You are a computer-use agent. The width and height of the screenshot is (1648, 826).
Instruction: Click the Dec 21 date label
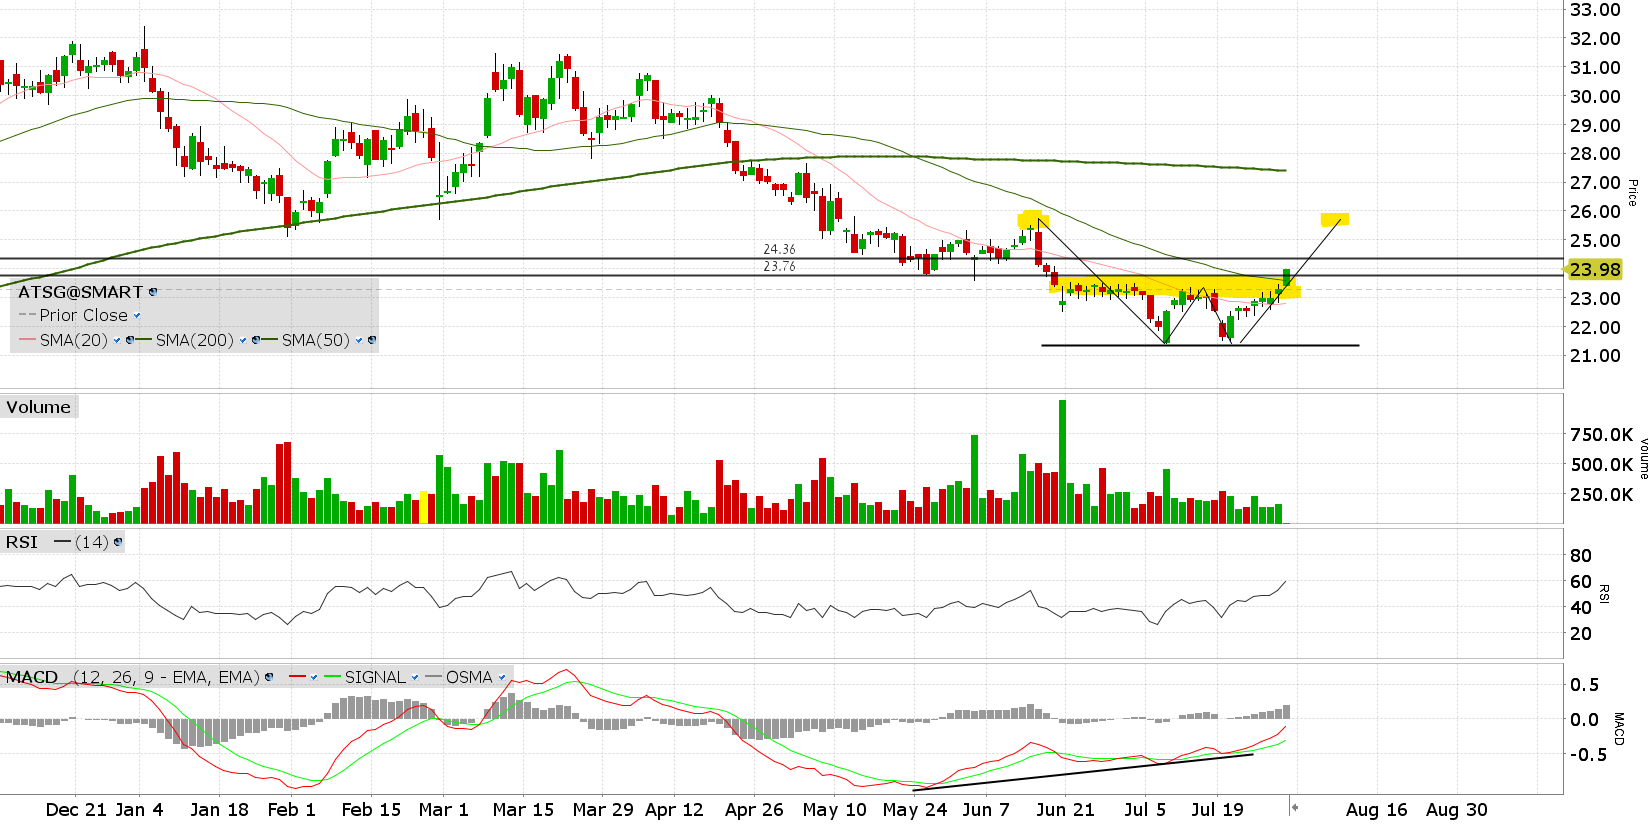click(x=76, y=810)
